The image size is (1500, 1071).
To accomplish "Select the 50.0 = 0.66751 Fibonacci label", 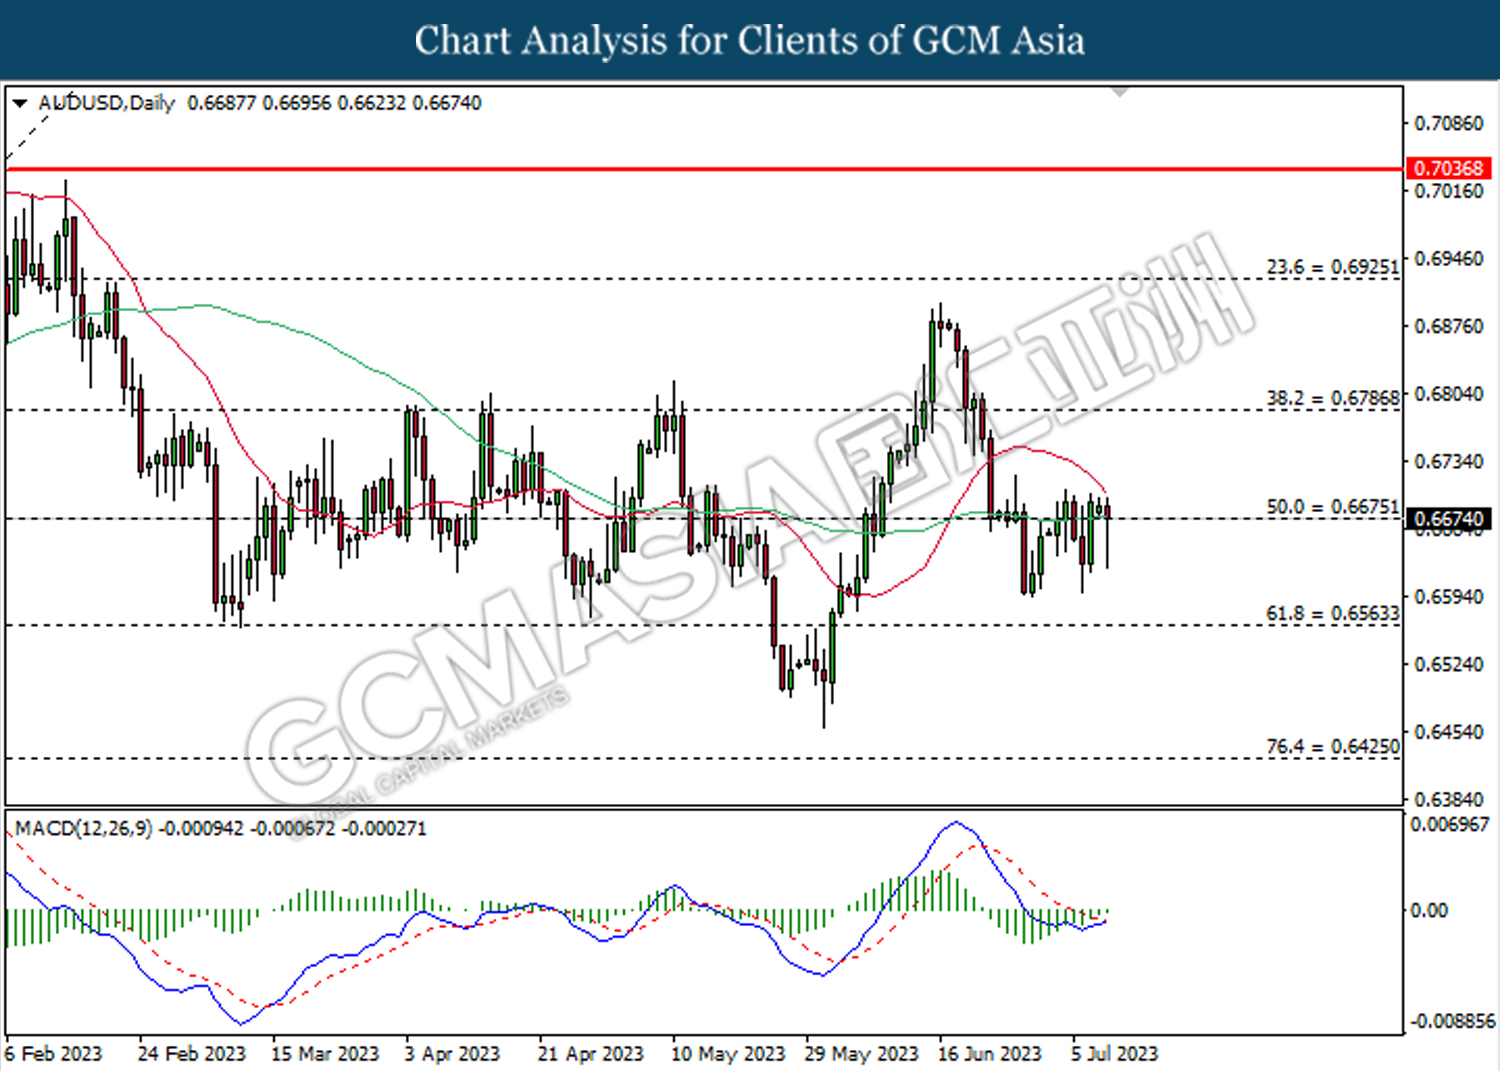I will coord(1332,507).
